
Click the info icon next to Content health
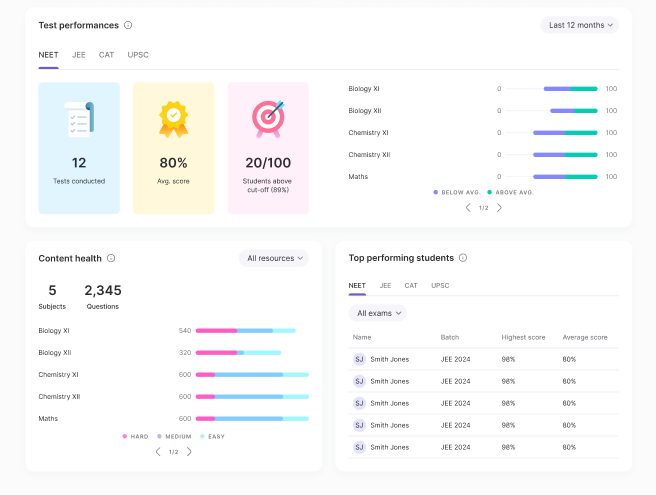(x=111, y=258)
